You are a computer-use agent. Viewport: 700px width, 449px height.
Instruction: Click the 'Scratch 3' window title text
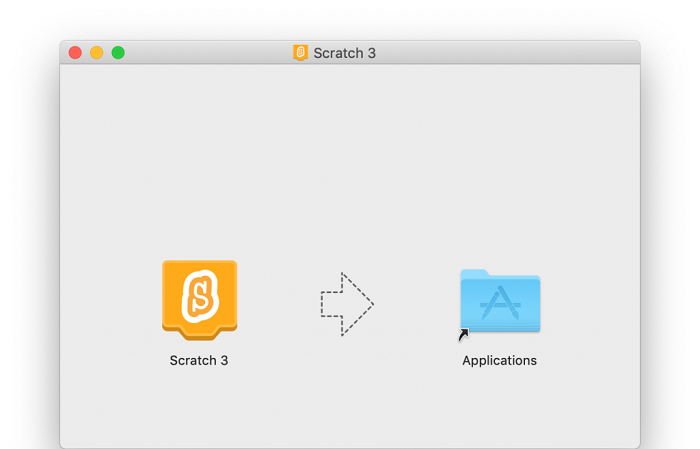pyautogui.click(x=345, y=53)
